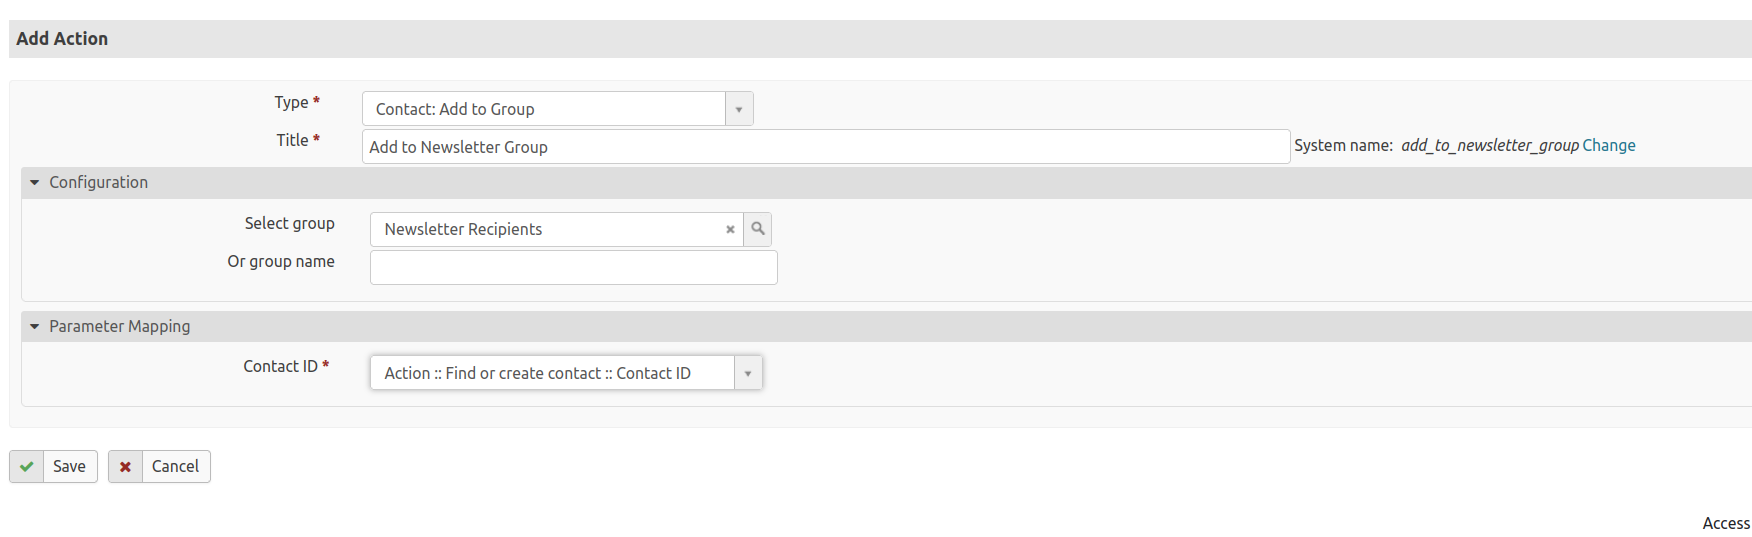Click the green checkmark Save icon
Screen dimensions: 1752x537
coord(27,467)
